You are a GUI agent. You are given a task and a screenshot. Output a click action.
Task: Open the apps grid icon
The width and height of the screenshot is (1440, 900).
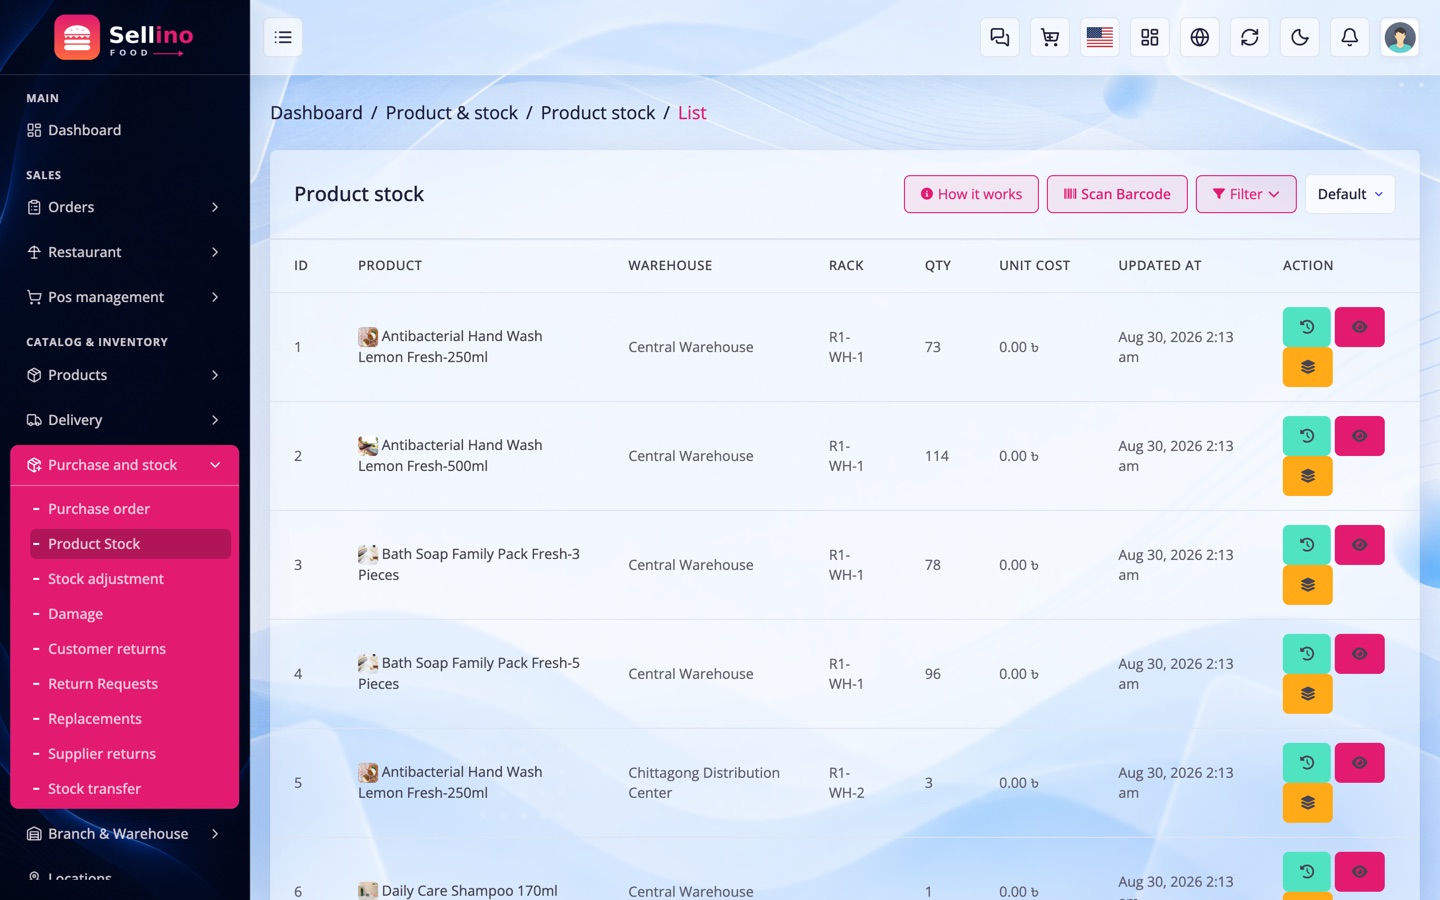pyautogui.click(x=1150, y=37)
